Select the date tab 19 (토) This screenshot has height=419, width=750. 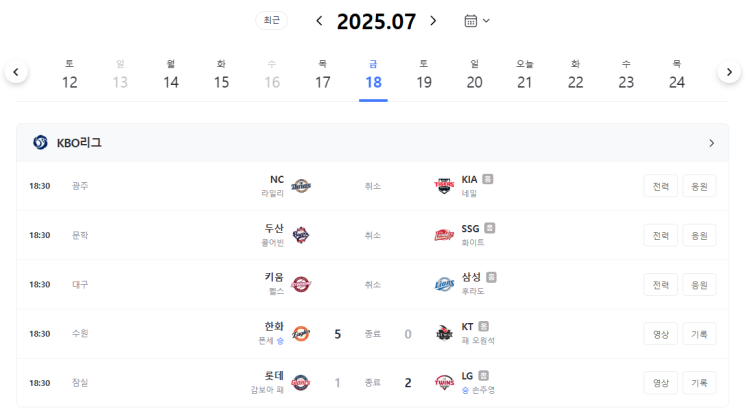[424, 76]
